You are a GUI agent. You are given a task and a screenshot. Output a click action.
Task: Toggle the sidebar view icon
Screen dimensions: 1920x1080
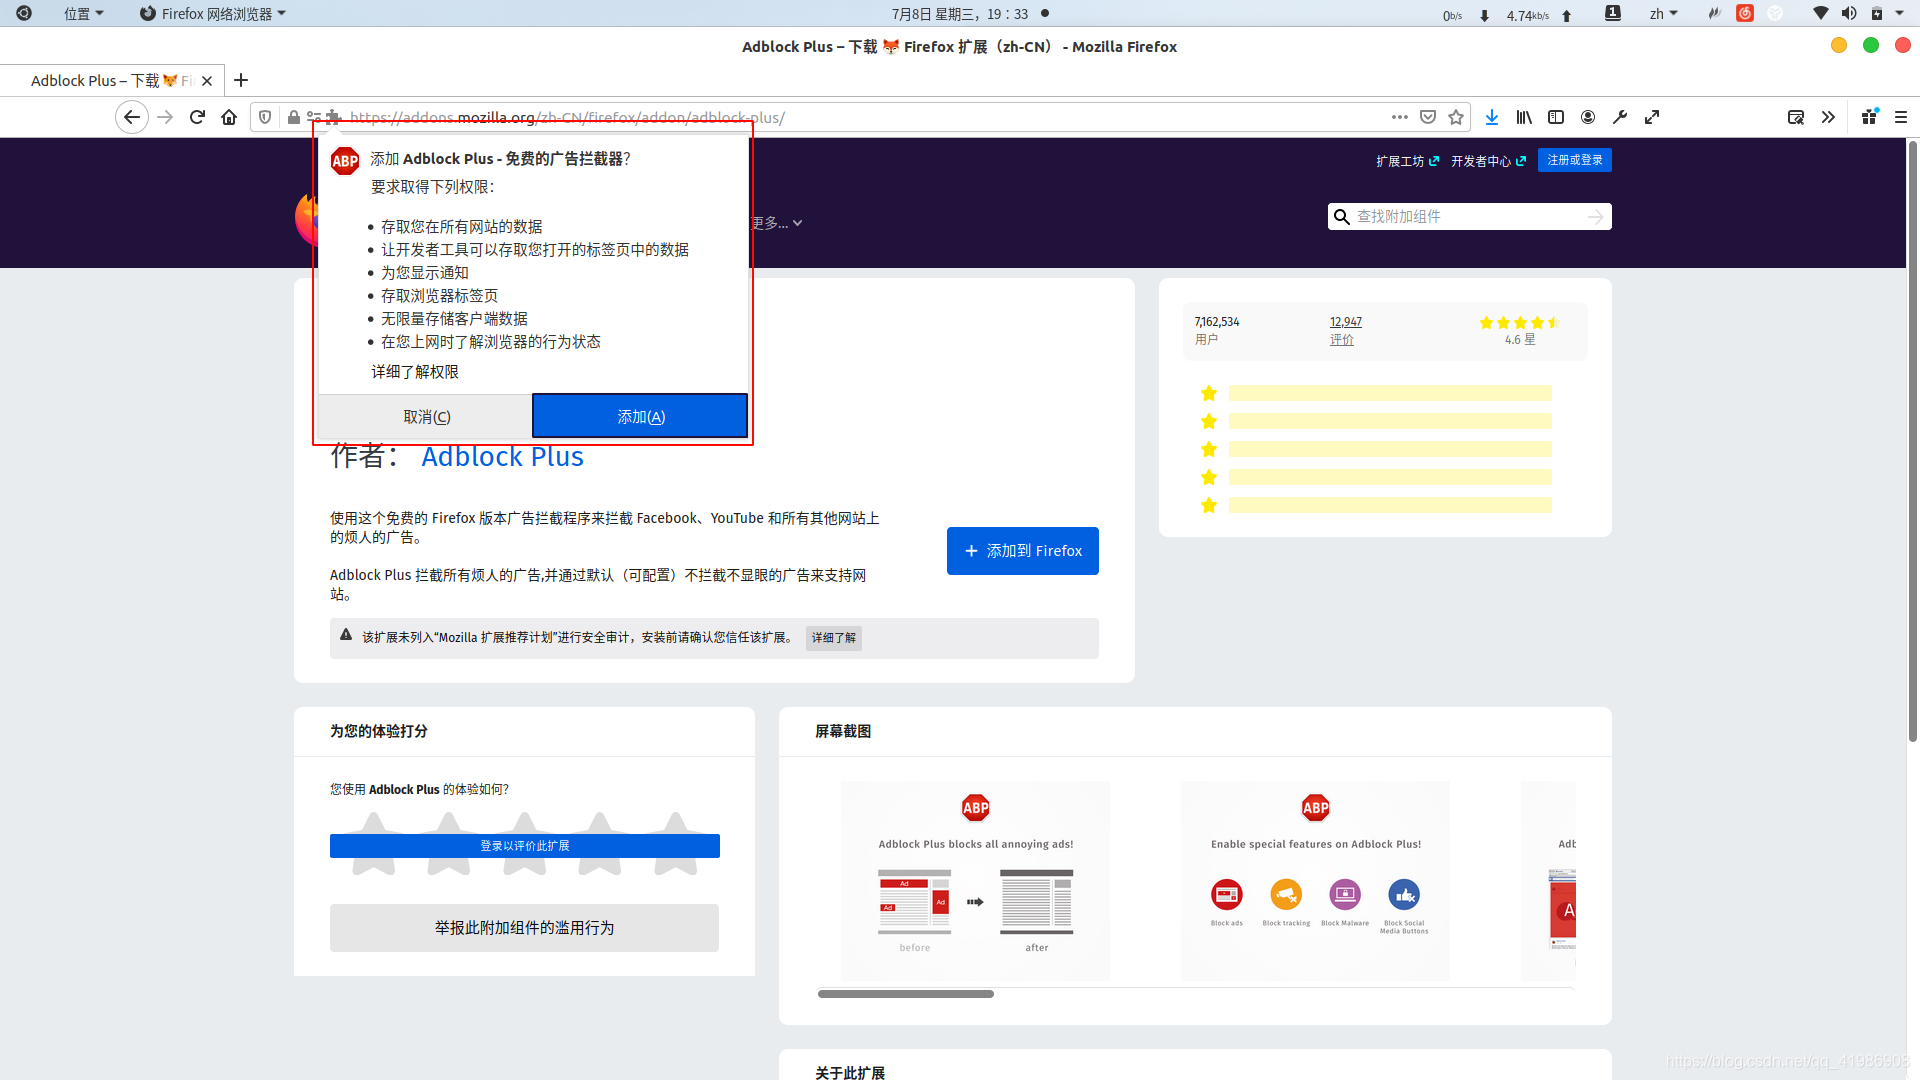point(1555,117)
